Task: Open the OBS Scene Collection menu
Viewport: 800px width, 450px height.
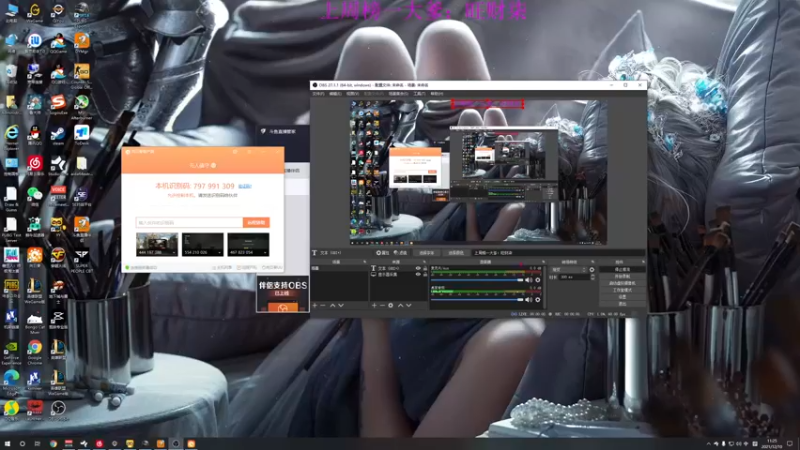Action: (x=398, y=94)
